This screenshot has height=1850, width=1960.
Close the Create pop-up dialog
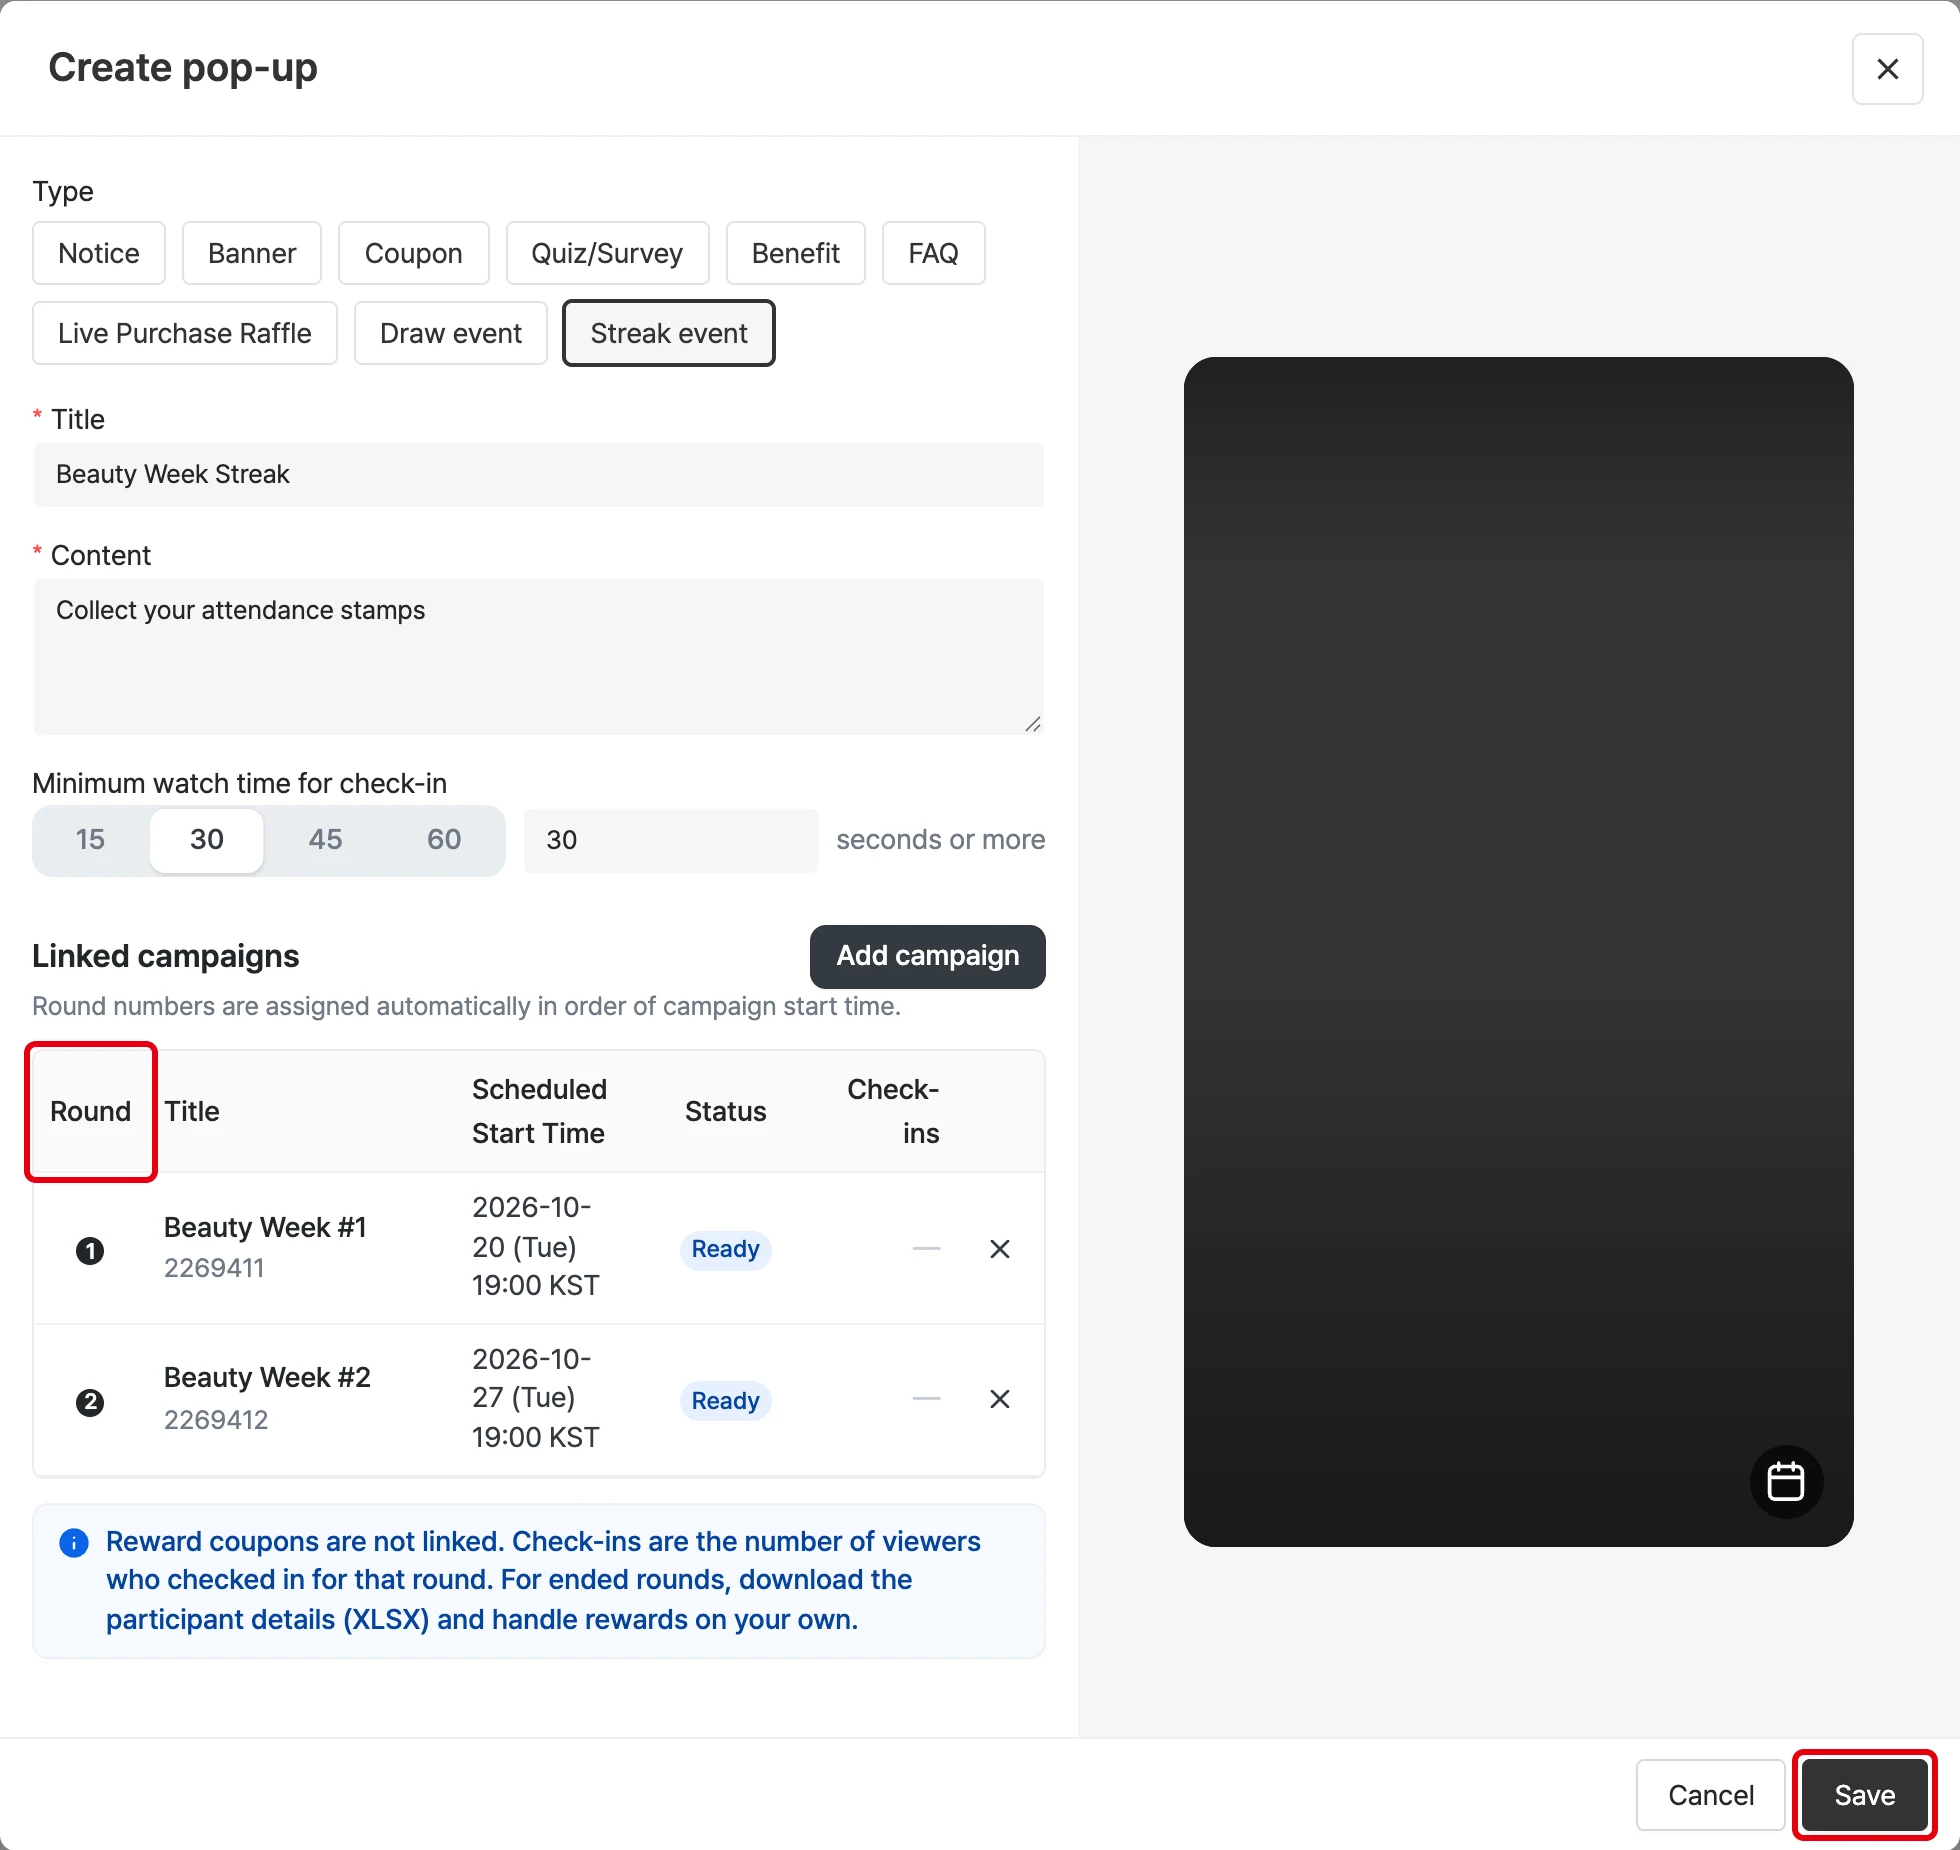1887,69
